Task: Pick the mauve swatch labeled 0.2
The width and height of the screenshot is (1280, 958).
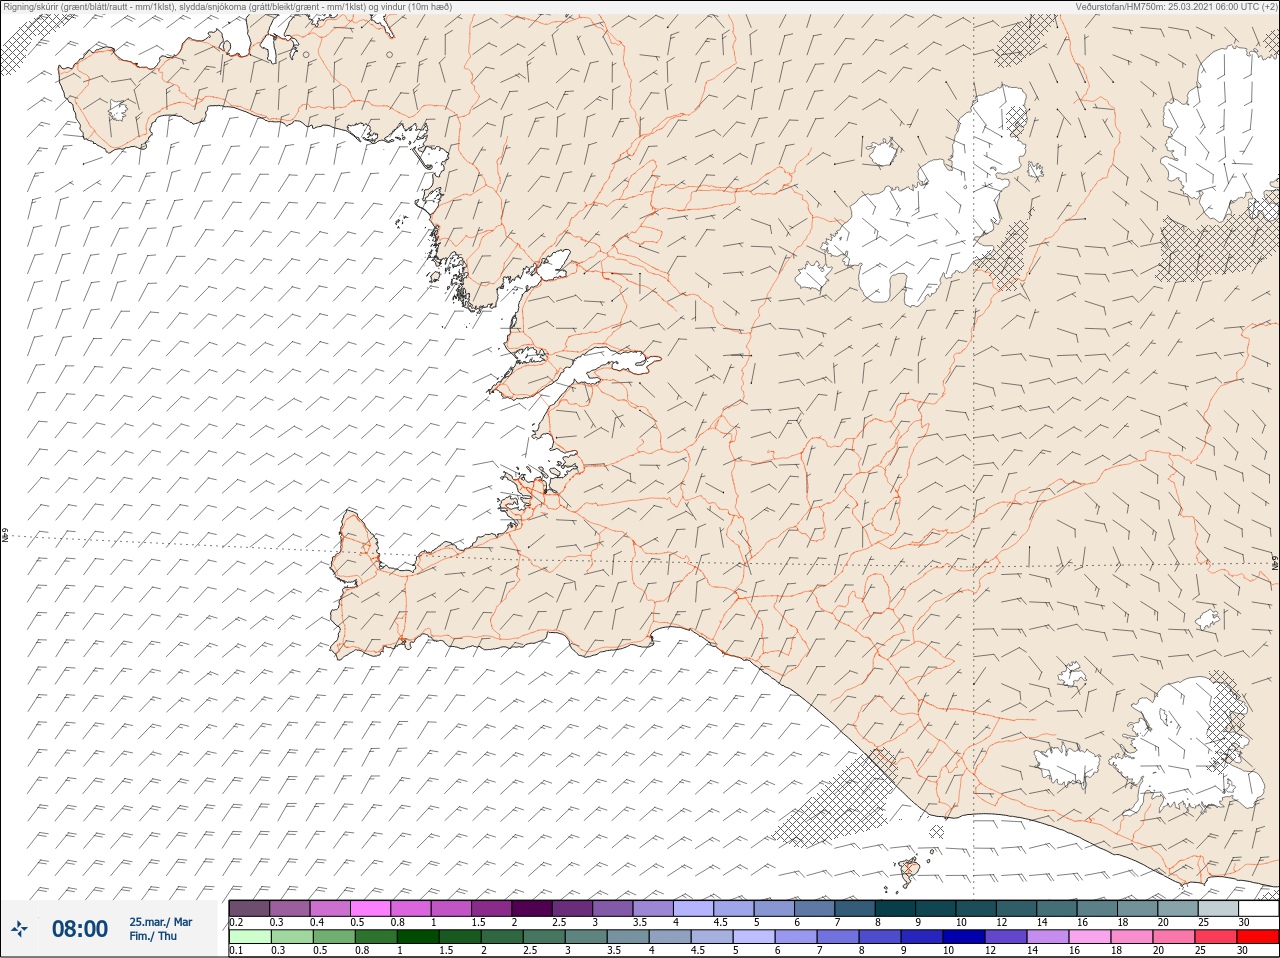Action: tap(249, 908)
